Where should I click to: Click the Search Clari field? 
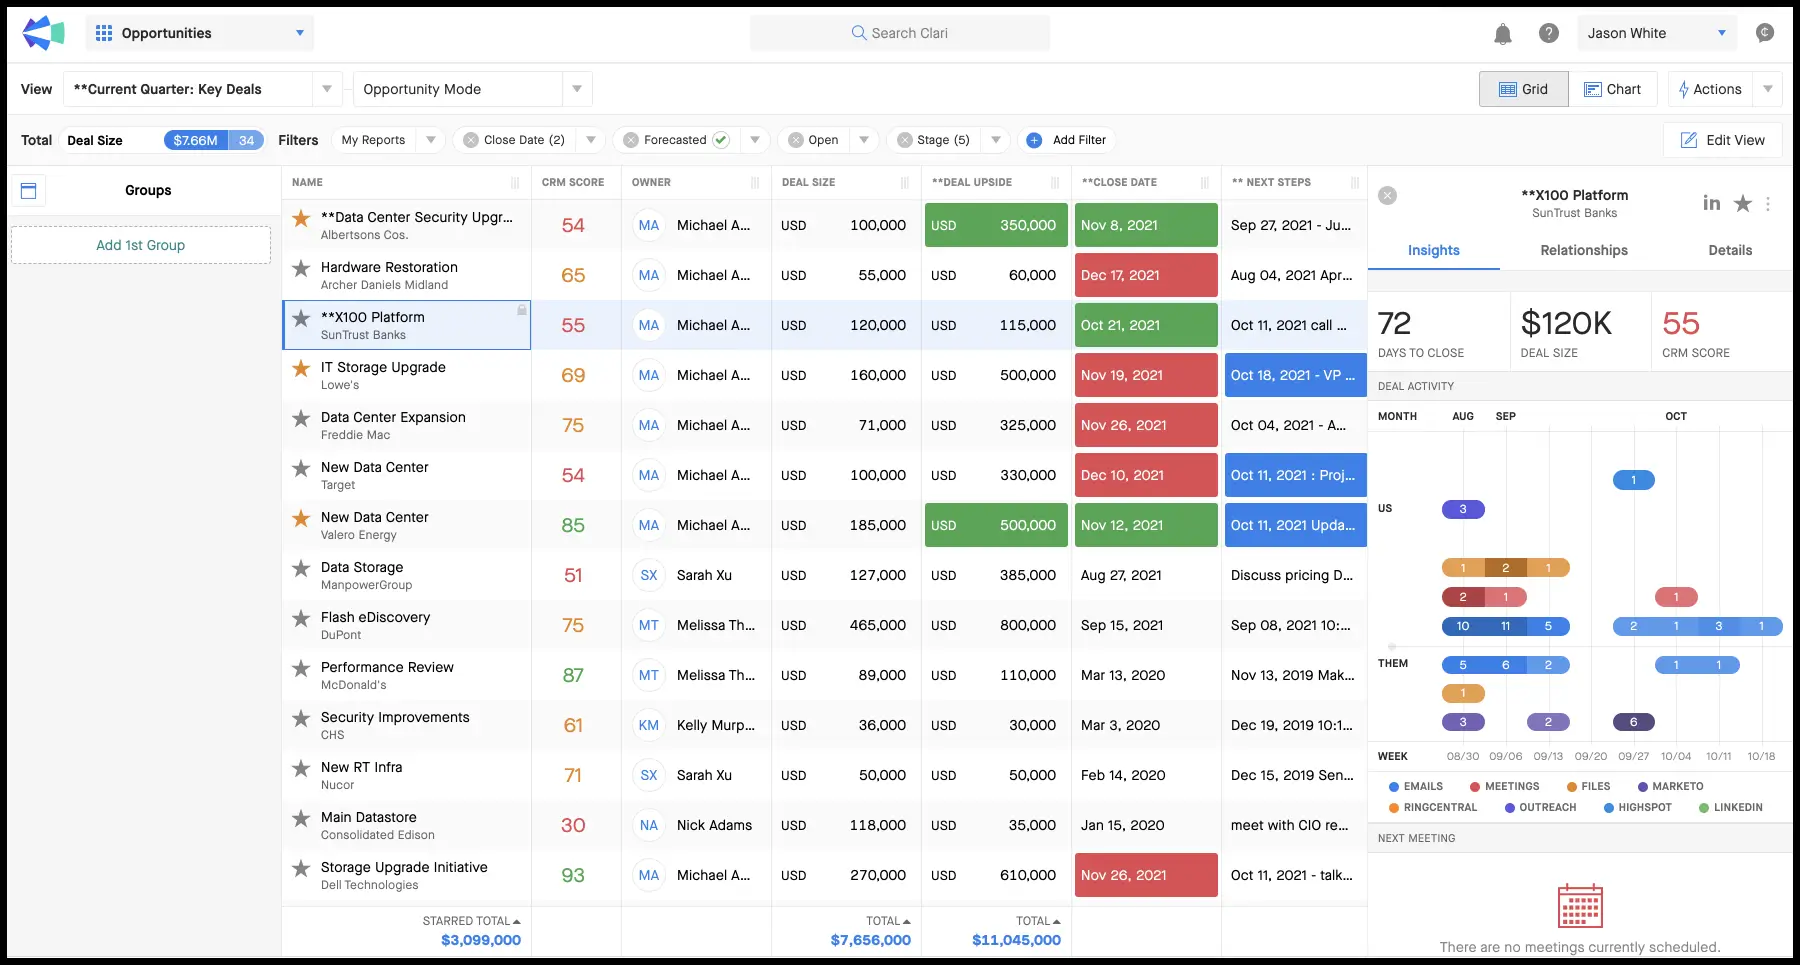click(900, 33)
